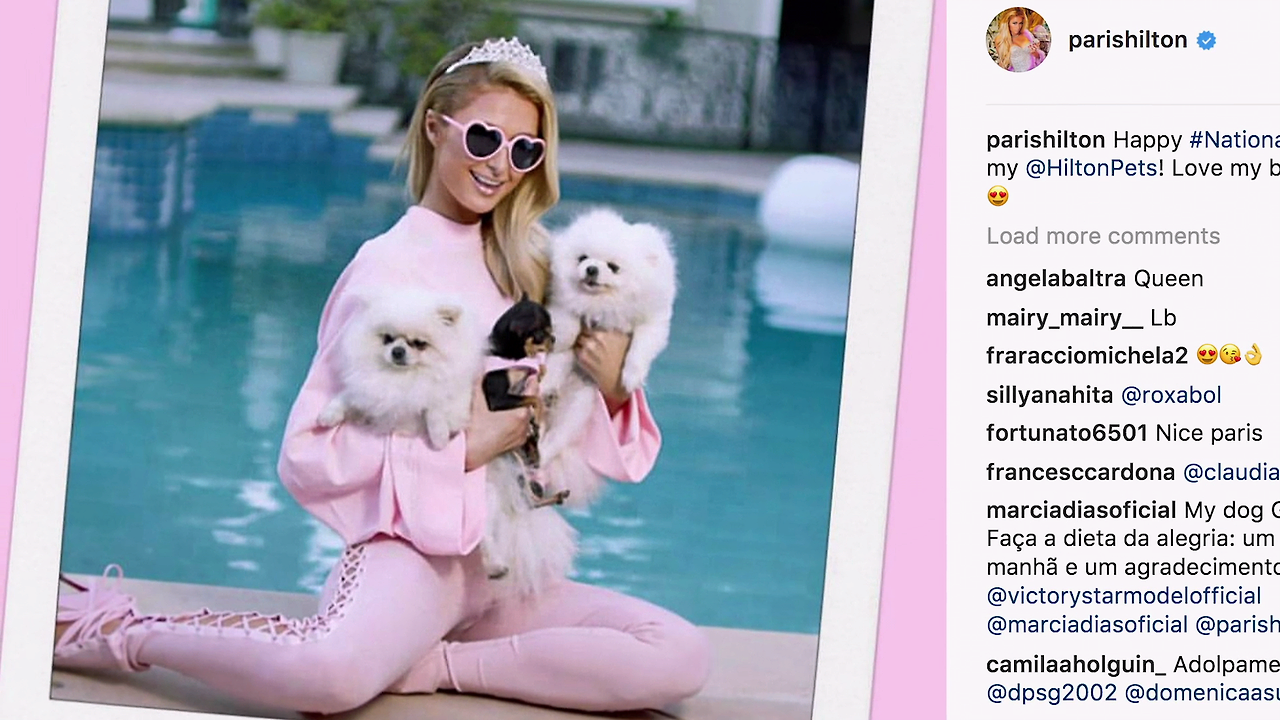Open marciadiasoficial commenter profile
Image resolution: width=1280 pixels, height=720 pixels.
click(1081, 511)
